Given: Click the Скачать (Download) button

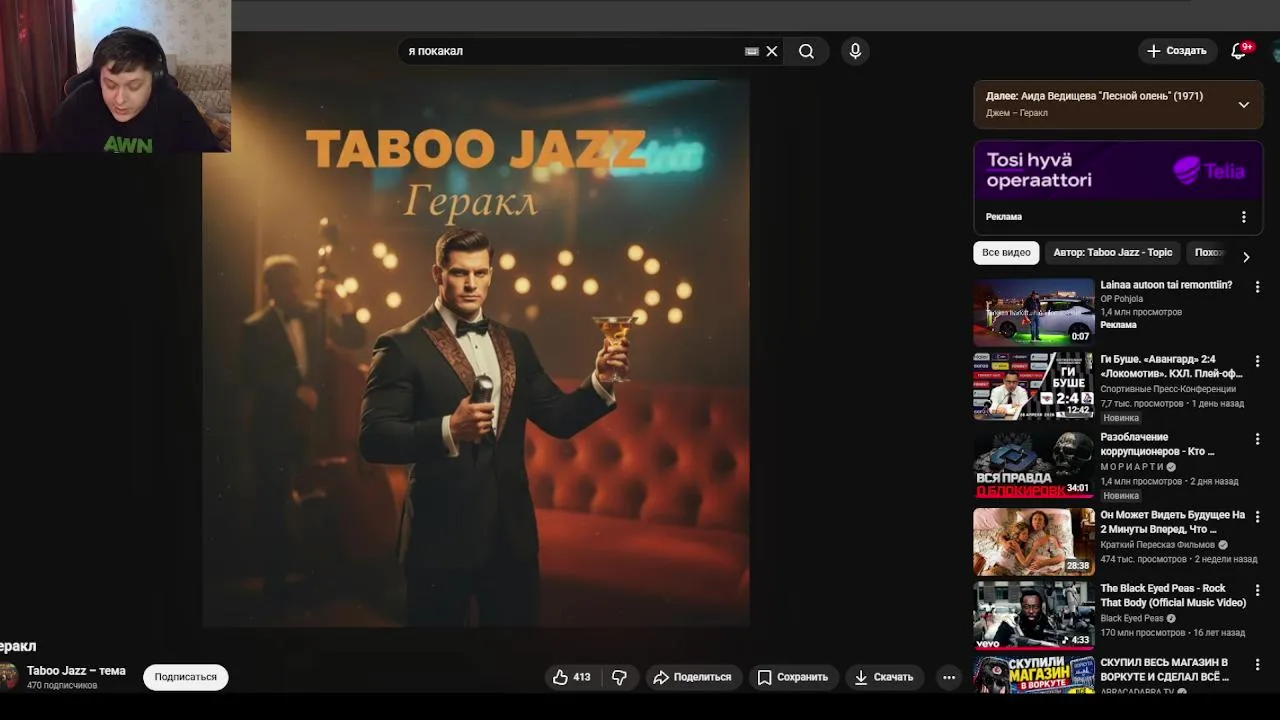Looking at the screenshot, I should pos(884,677).
